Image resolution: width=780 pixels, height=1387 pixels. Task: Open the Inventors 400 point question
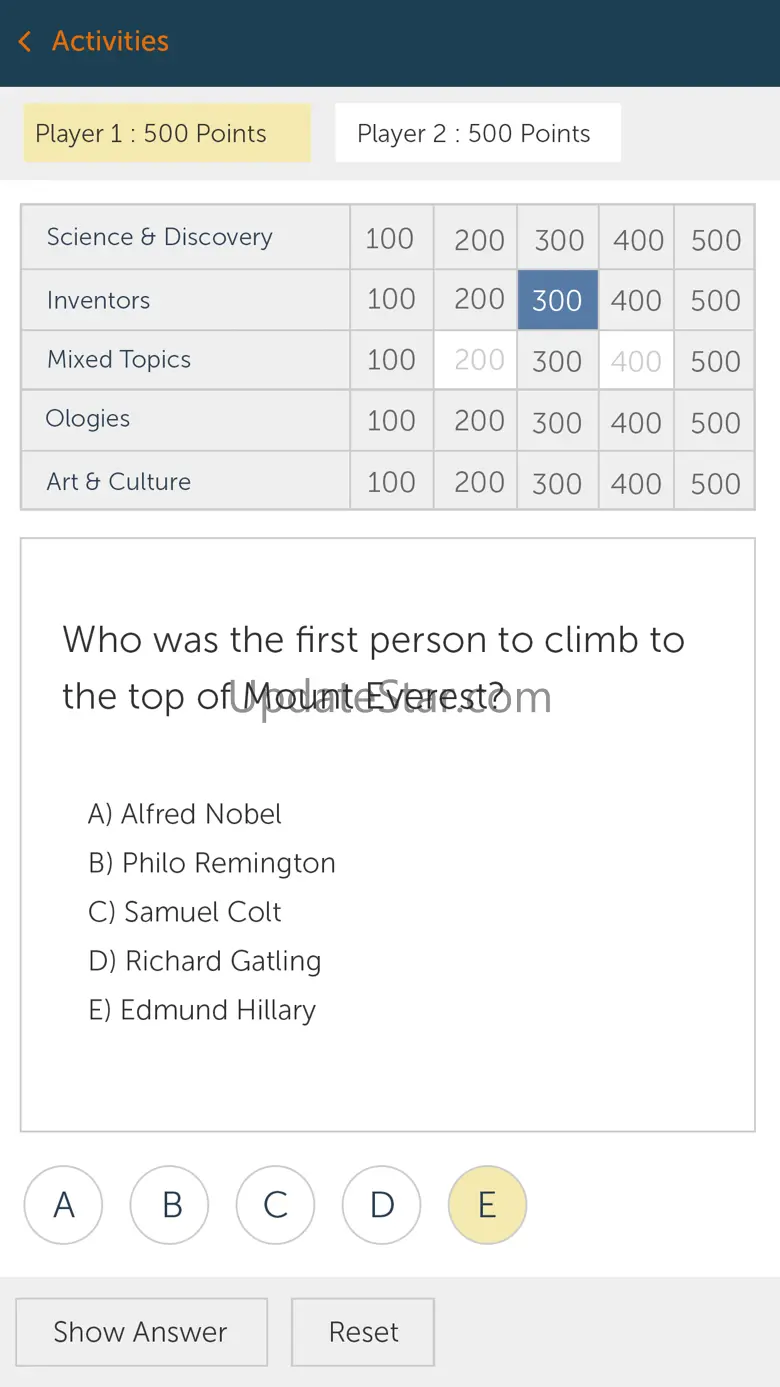click(637, 300)
